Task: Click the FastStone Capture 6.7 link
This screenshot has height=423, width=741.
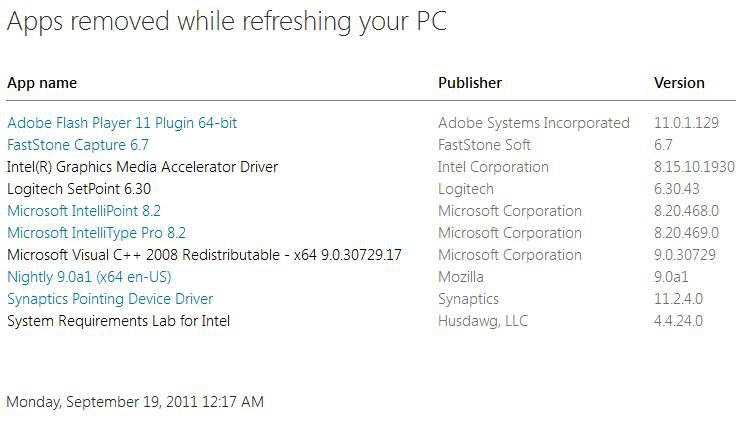Action: click(78, 145)
